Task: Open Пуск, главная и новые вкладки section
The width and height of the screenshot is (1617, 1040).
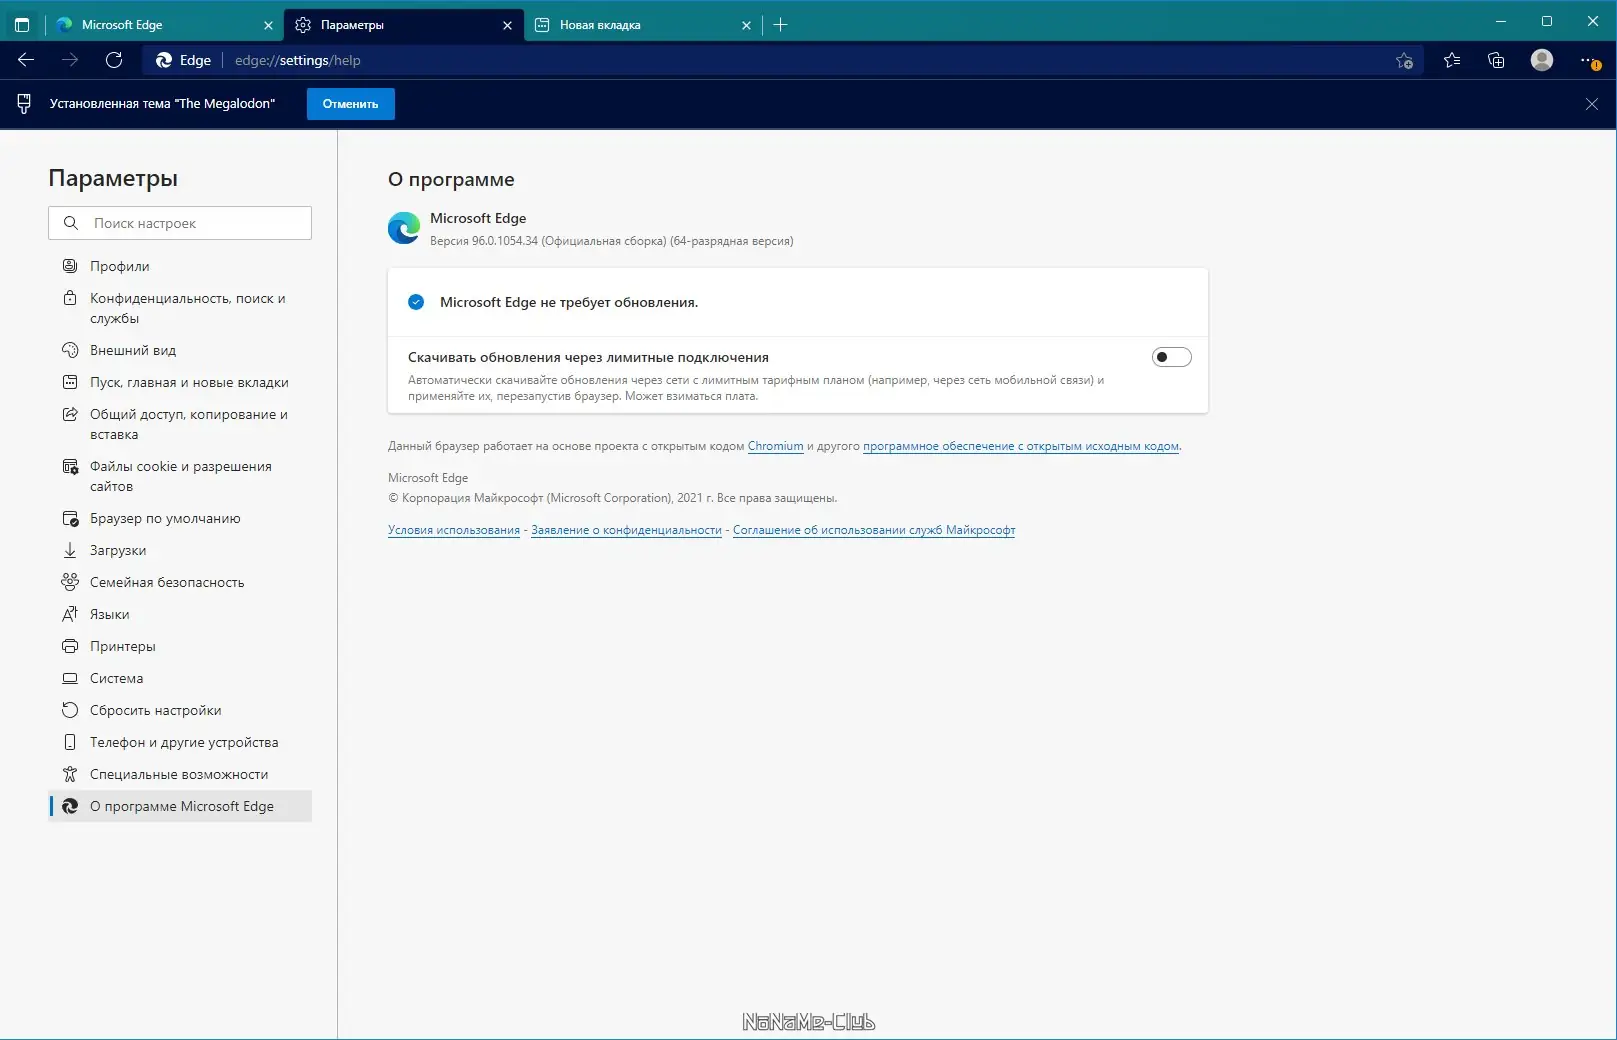Action: (x=180, y=382)
